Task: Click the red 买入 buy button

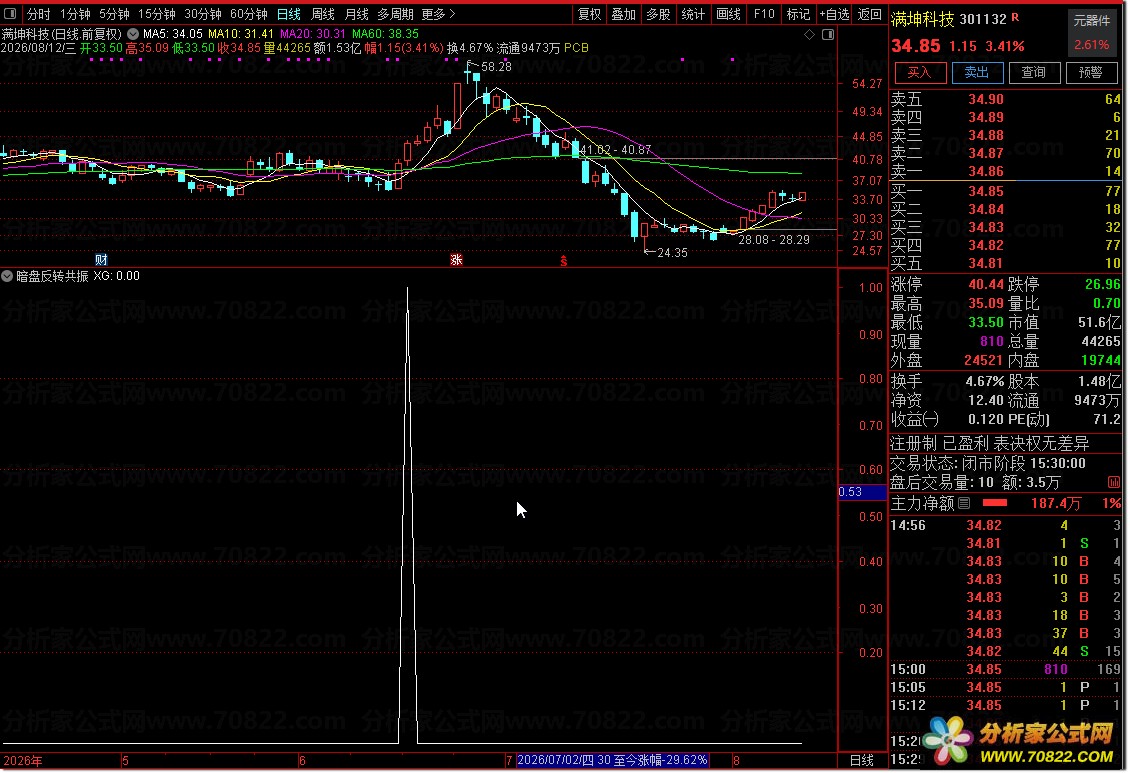Action: (919, 72)
